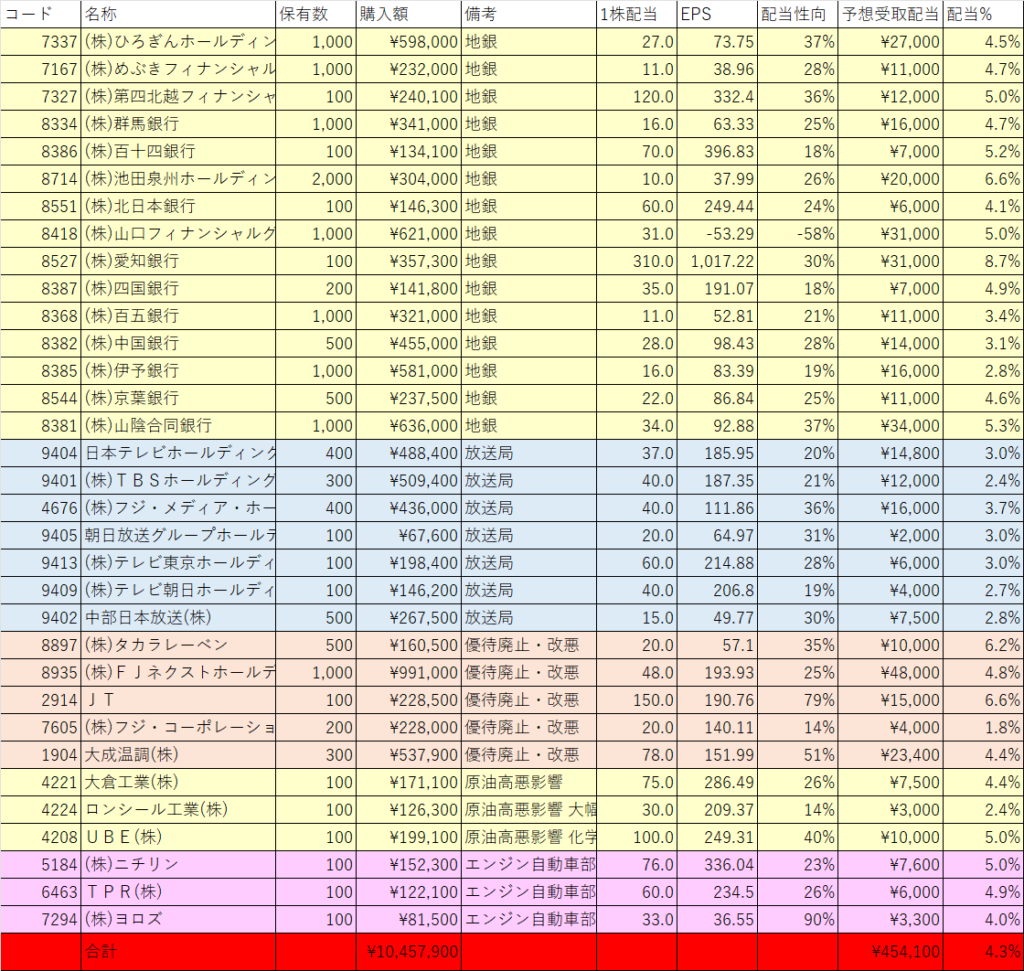Click stock code 7327
Viewport: 1024px width, 971px height.
click(59, 97)
